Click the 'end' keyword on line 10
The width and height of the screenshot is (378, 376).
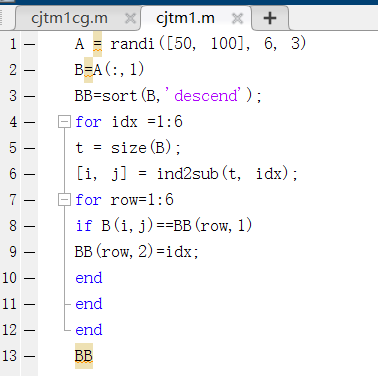click(89, 278)
